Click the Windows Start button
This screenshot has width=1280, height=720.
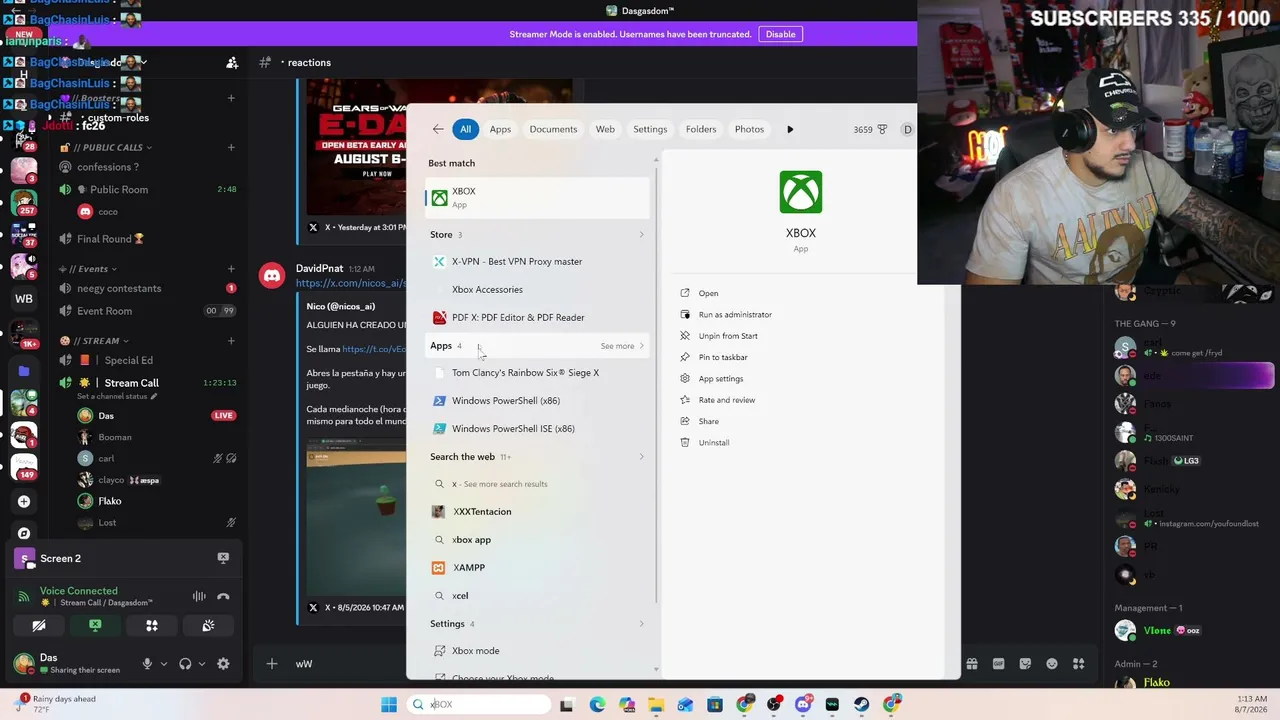(389, 705)
